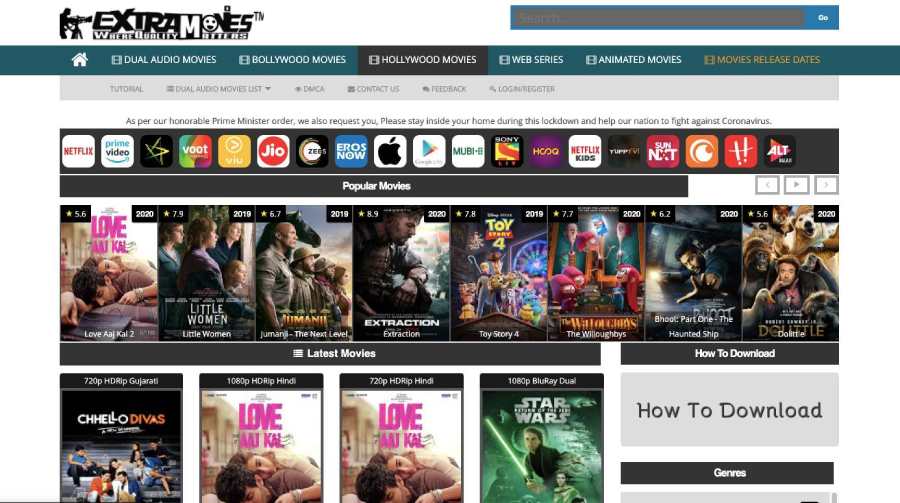Click the orange Crunchyroll icon

(x=702, y=152)
